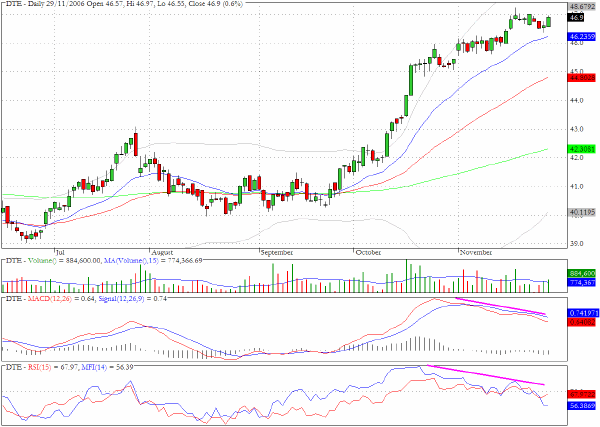Click the lower band label 40.1195
600x427 pixels.
[x=582, y=212]
